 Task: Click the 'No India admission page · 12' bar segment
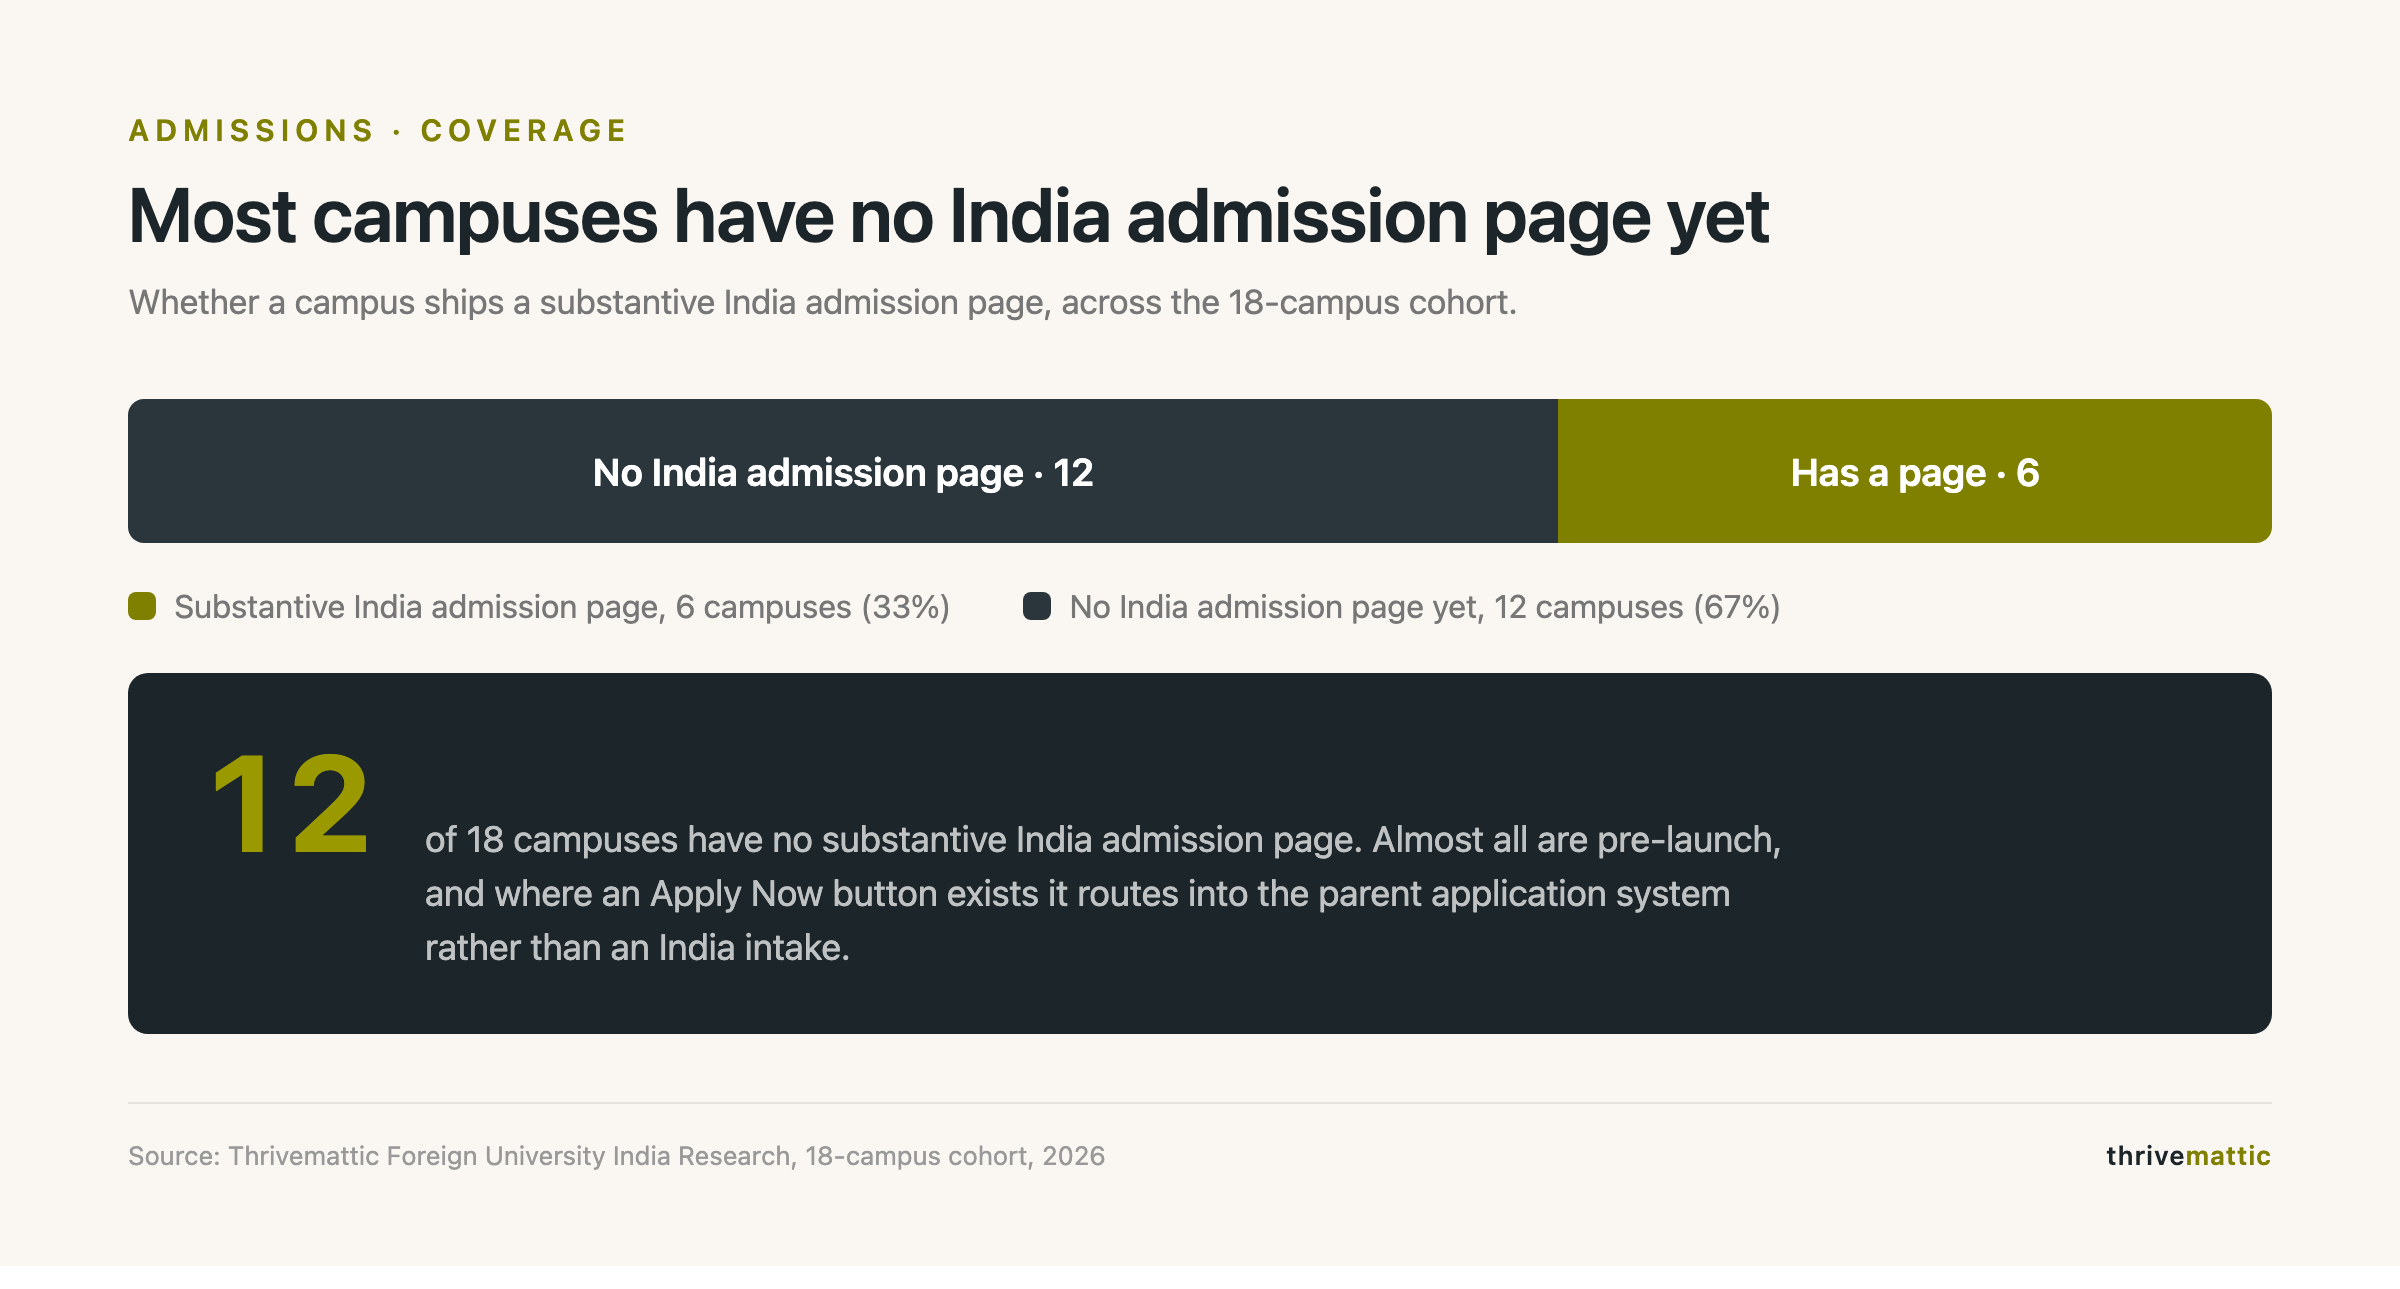(843, 471)
